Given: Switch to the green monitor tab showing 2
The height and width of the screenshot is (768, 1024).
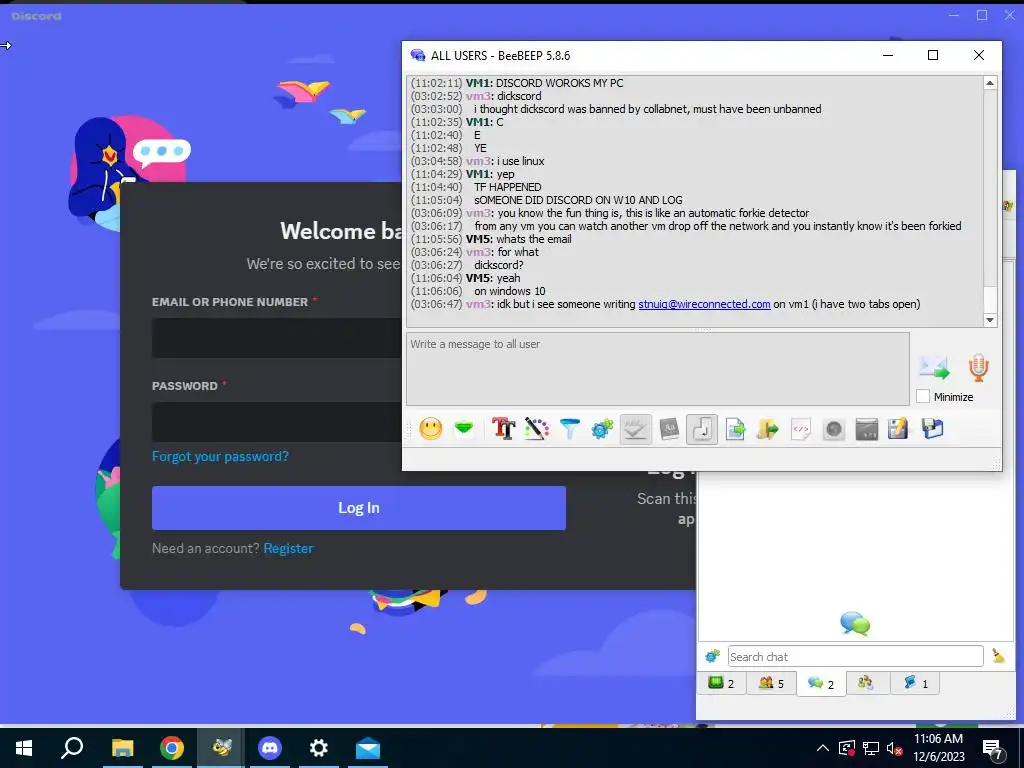Looking at the screenshot, I should pyautogui.click(x=721, y=683).
